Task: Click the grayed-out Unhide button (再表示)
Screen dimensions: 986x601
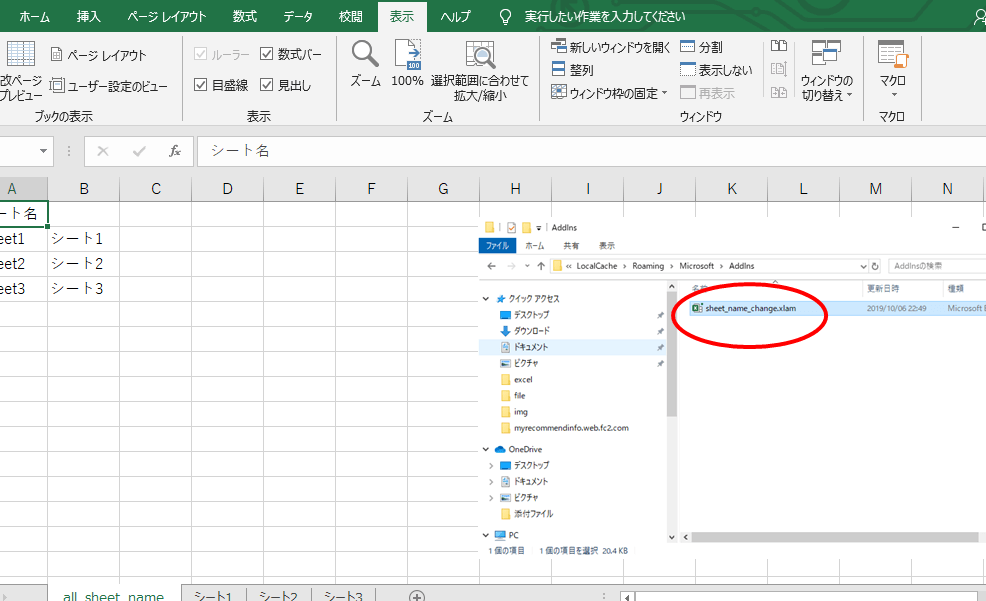Action: (x=707, y=93)
